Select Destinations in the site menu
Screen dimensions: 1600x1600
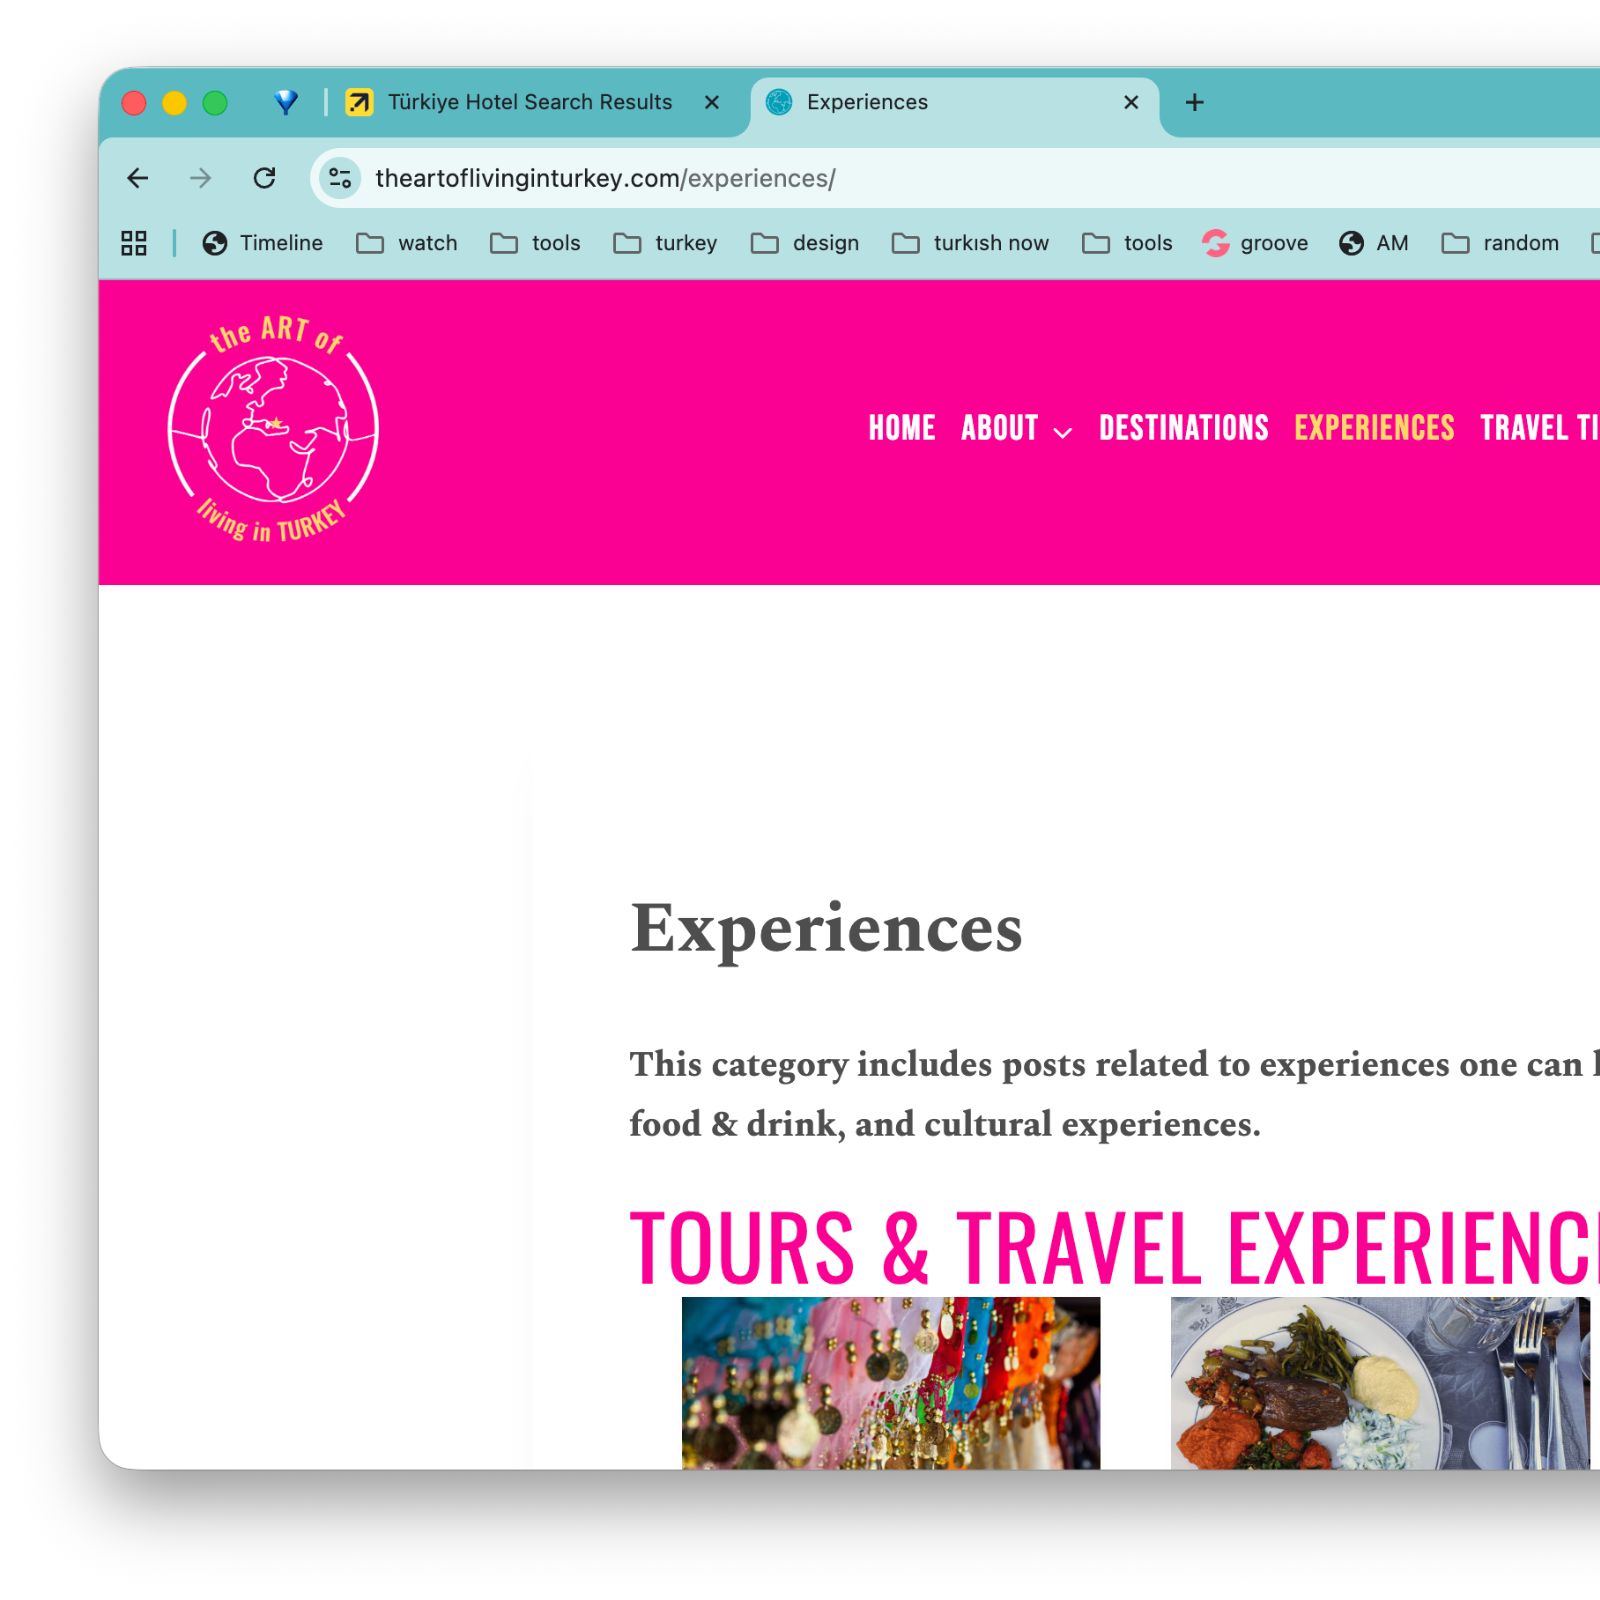(x=1184, y=428)
